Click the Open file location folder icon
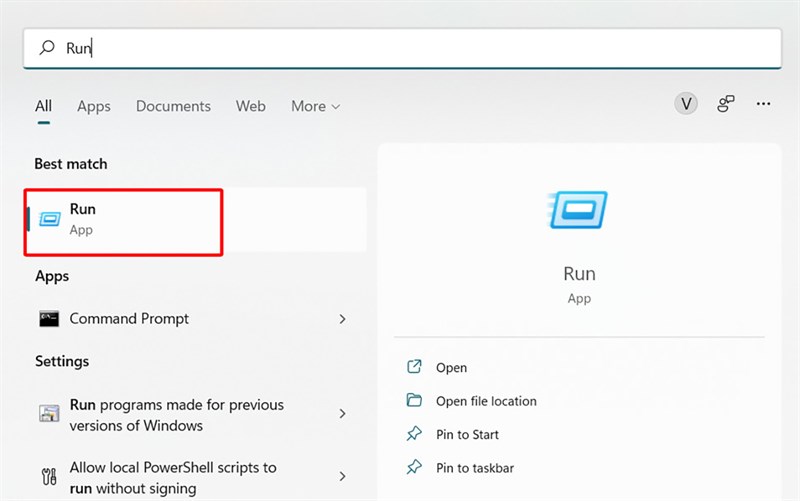This screenshot has width=800, height=501. tap(414, 401)
